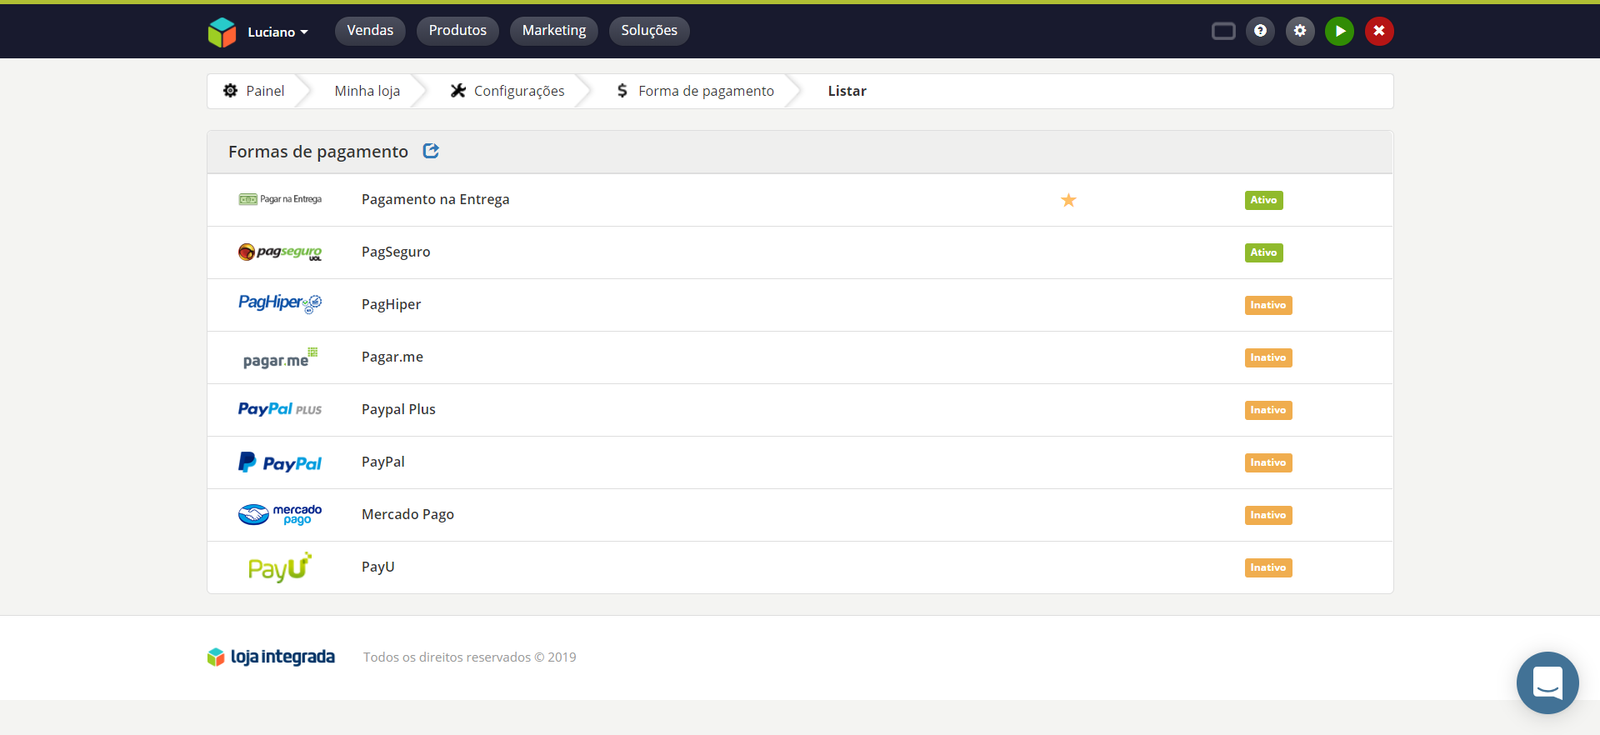This screenshot has width=1600, height=735.
Task: Open the Vendas menu
Action: 370,31
